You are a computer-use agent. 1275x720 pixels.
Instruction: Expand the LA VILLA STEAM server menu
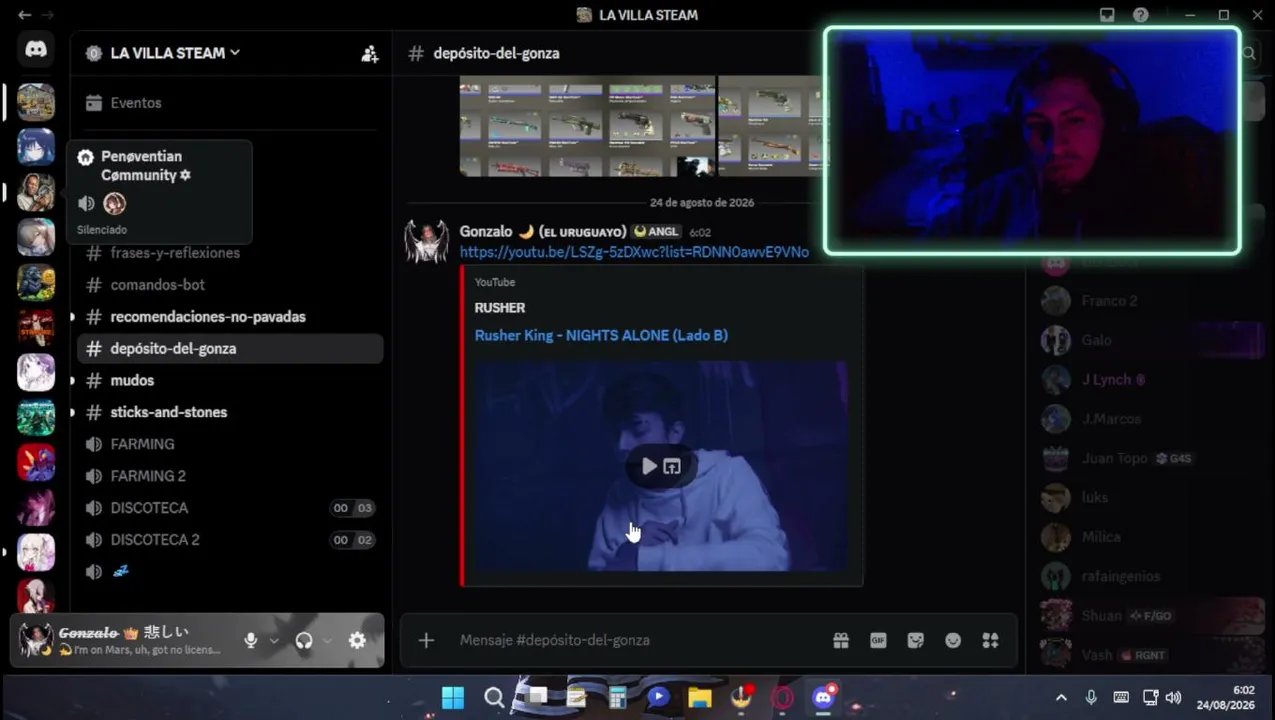pos(175,53)
